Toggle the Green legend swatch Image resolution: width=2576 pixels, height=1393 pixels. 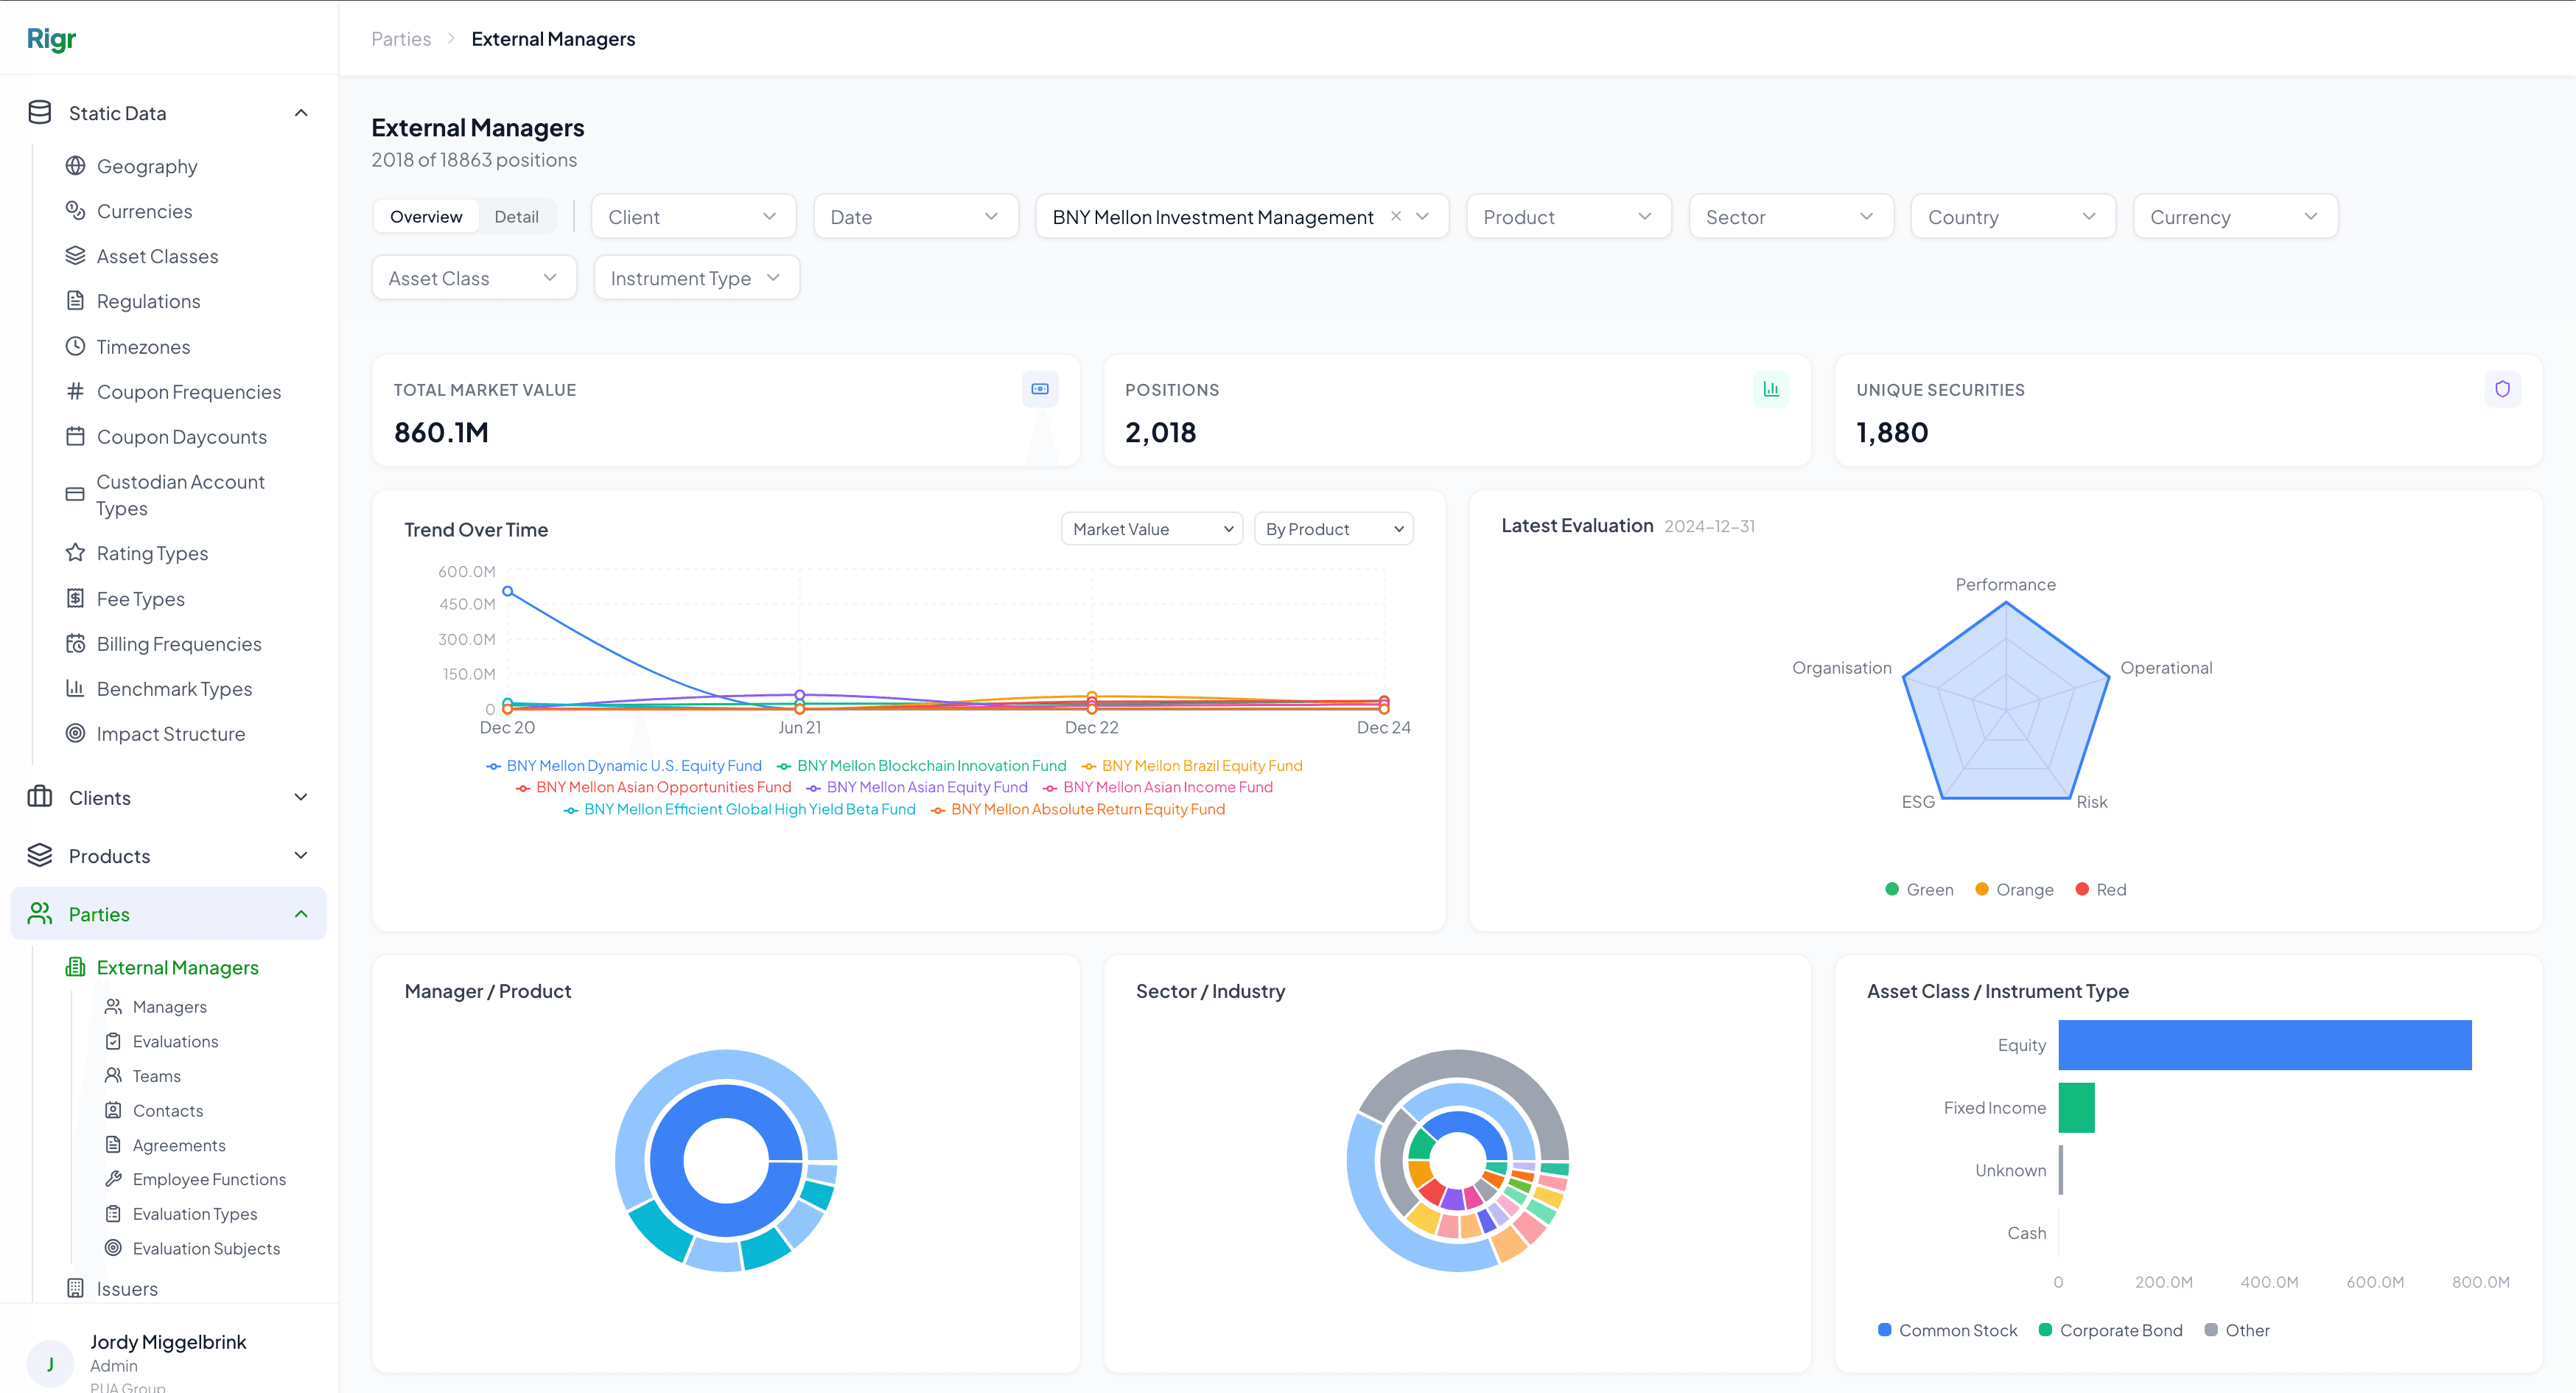click(1891, 889)
